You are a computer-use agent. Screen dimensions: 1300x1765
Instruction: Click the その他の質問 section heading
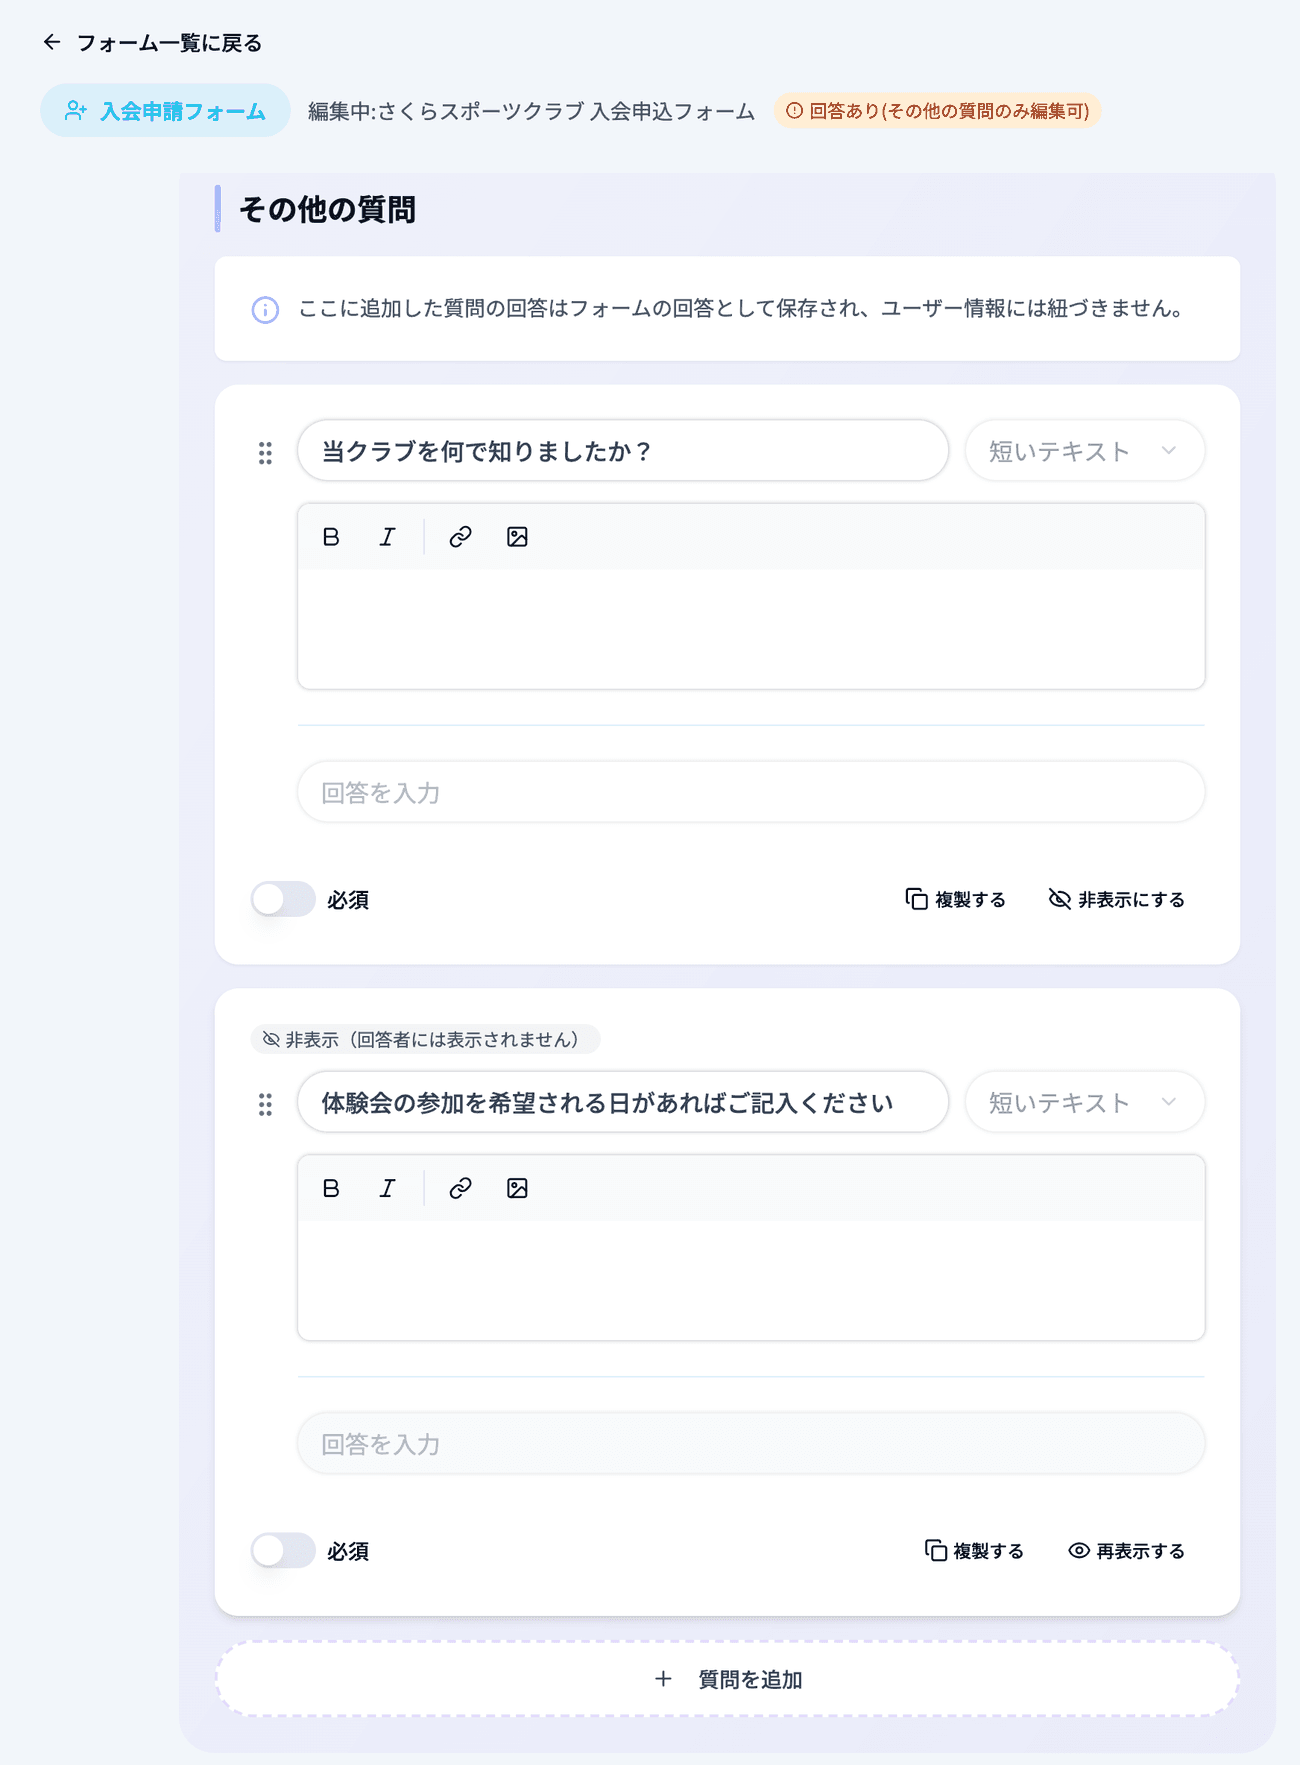[x=327, y=209]
